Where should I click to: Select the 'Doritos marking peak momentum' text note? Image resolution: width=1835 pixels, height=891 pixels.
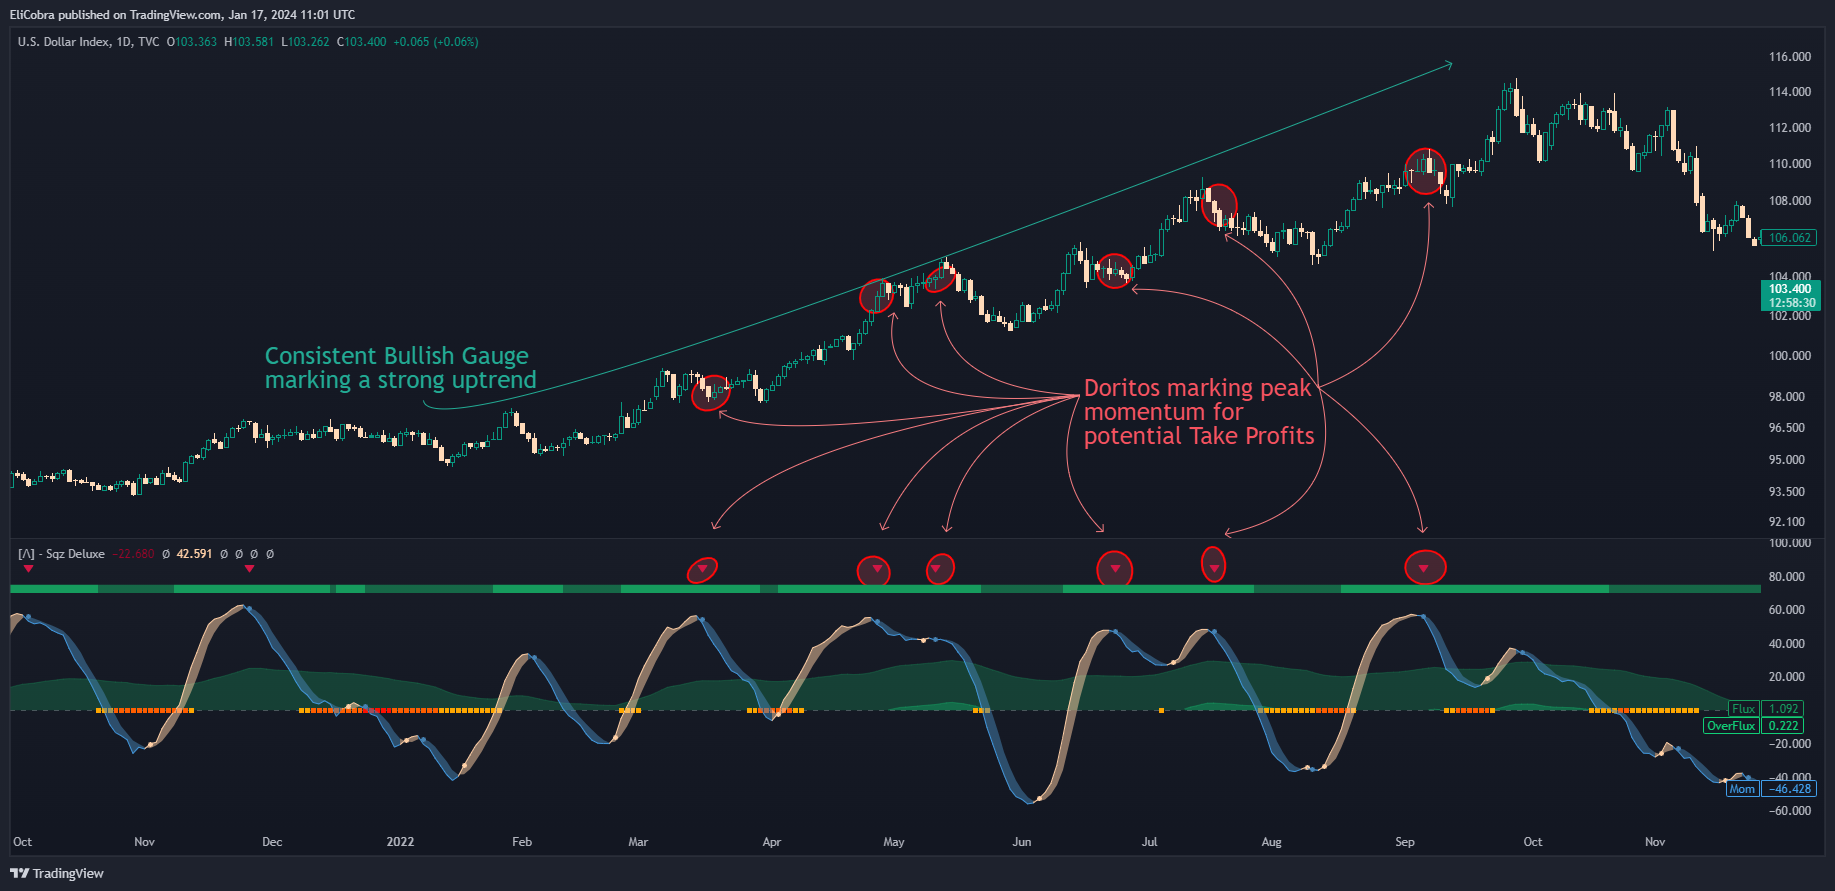[x=1199, y=412]
